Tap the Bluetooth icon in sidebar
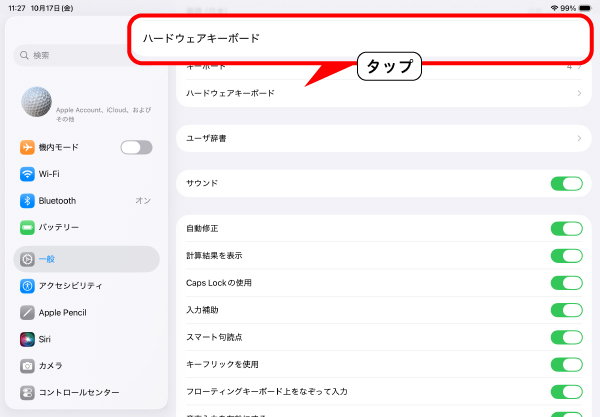The height and width of the screenshot is (417, 600). click(28, 201)
